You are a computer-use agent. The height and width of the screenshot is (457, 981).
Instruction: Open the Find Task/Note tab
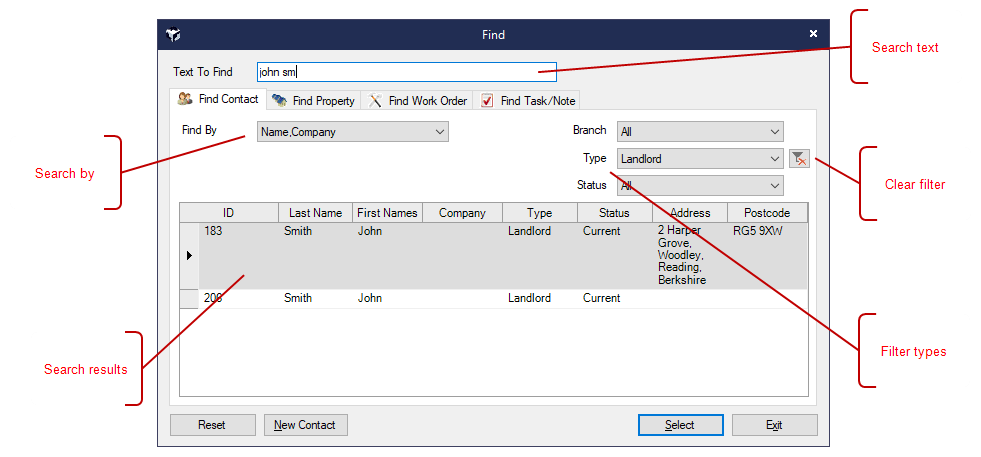(x=528, y=101)
